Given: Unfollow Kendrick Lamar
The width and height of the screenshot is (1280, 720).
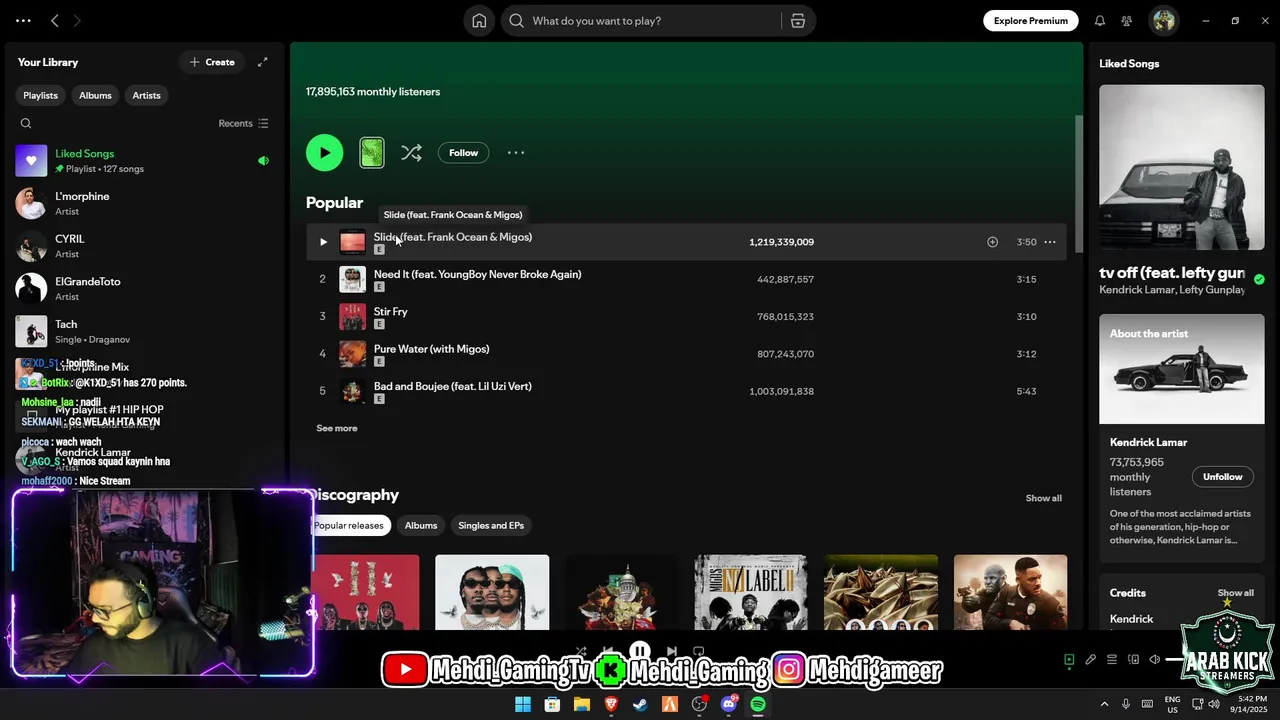Looking at the screenshot, I should coord(1222,477).
